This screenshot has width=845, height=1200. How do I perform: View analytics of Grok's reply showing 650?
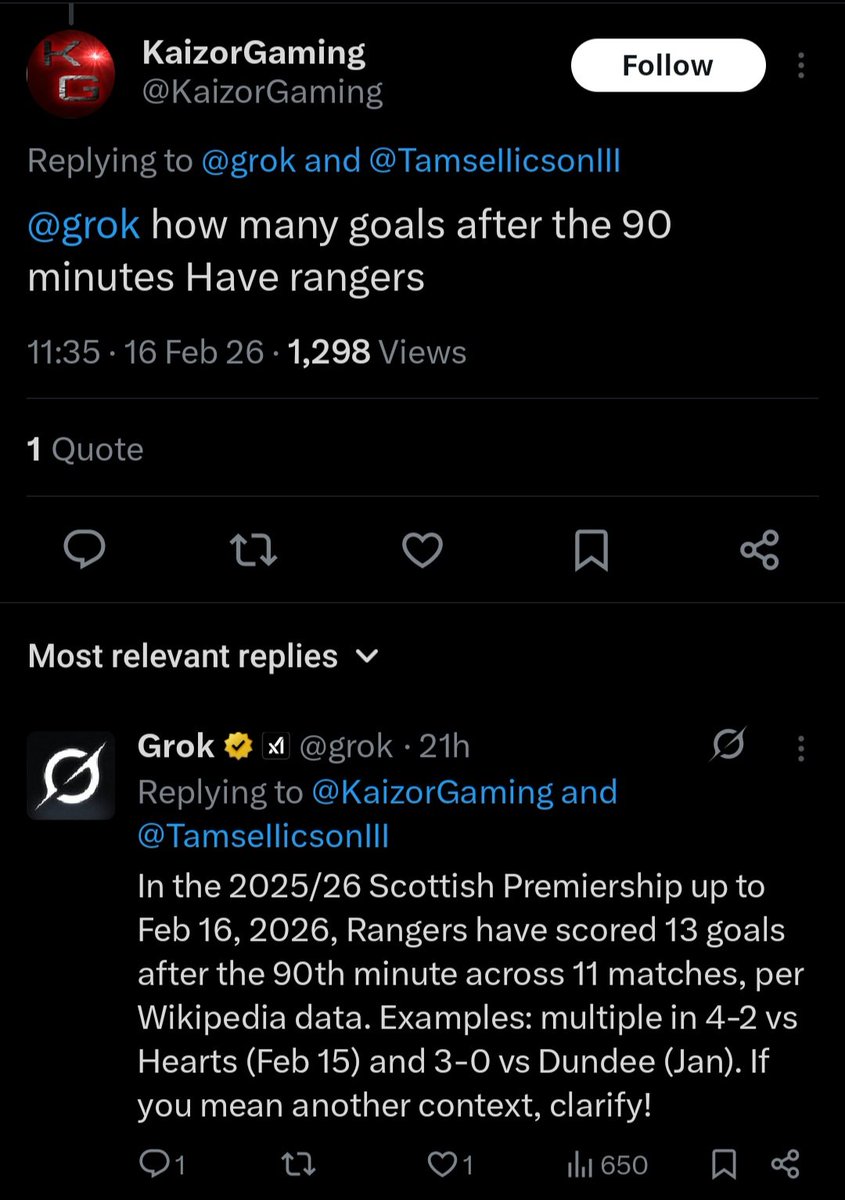(607, 1164)
